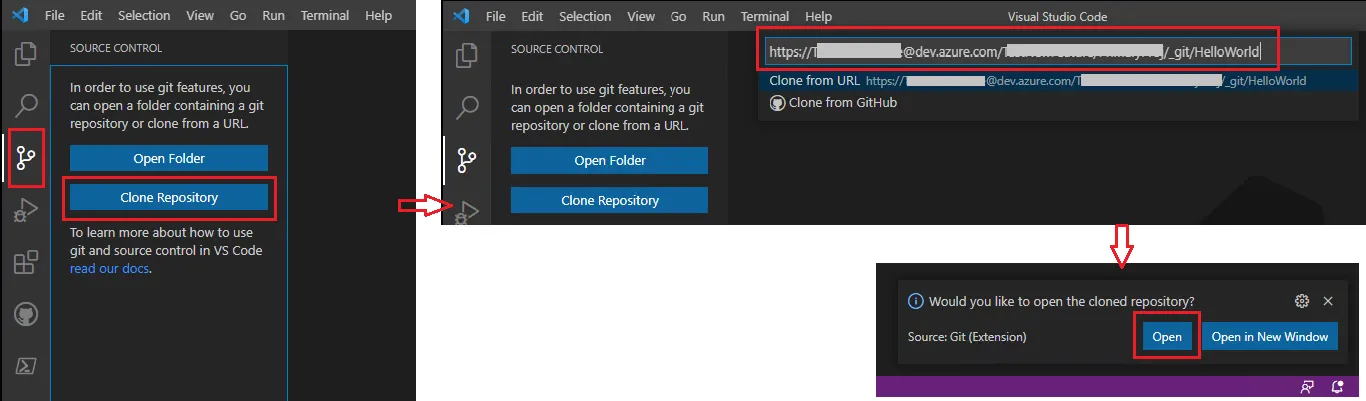Open File menu in right window
Screen dimensions: 1366x401
[496, 17]
